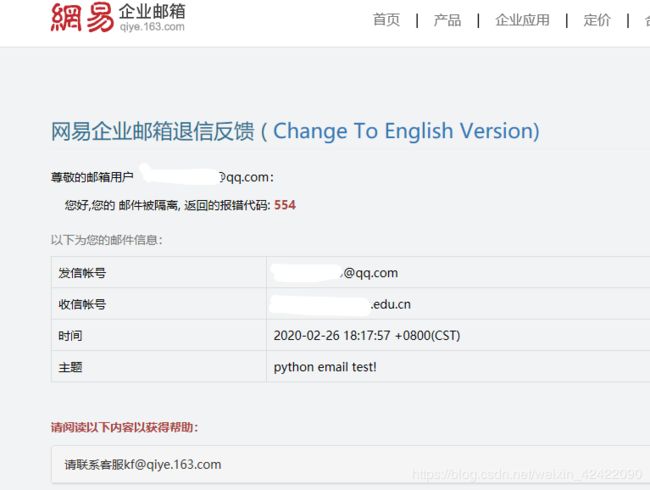
Task: Select subject text python email test!
Action: 325,367
